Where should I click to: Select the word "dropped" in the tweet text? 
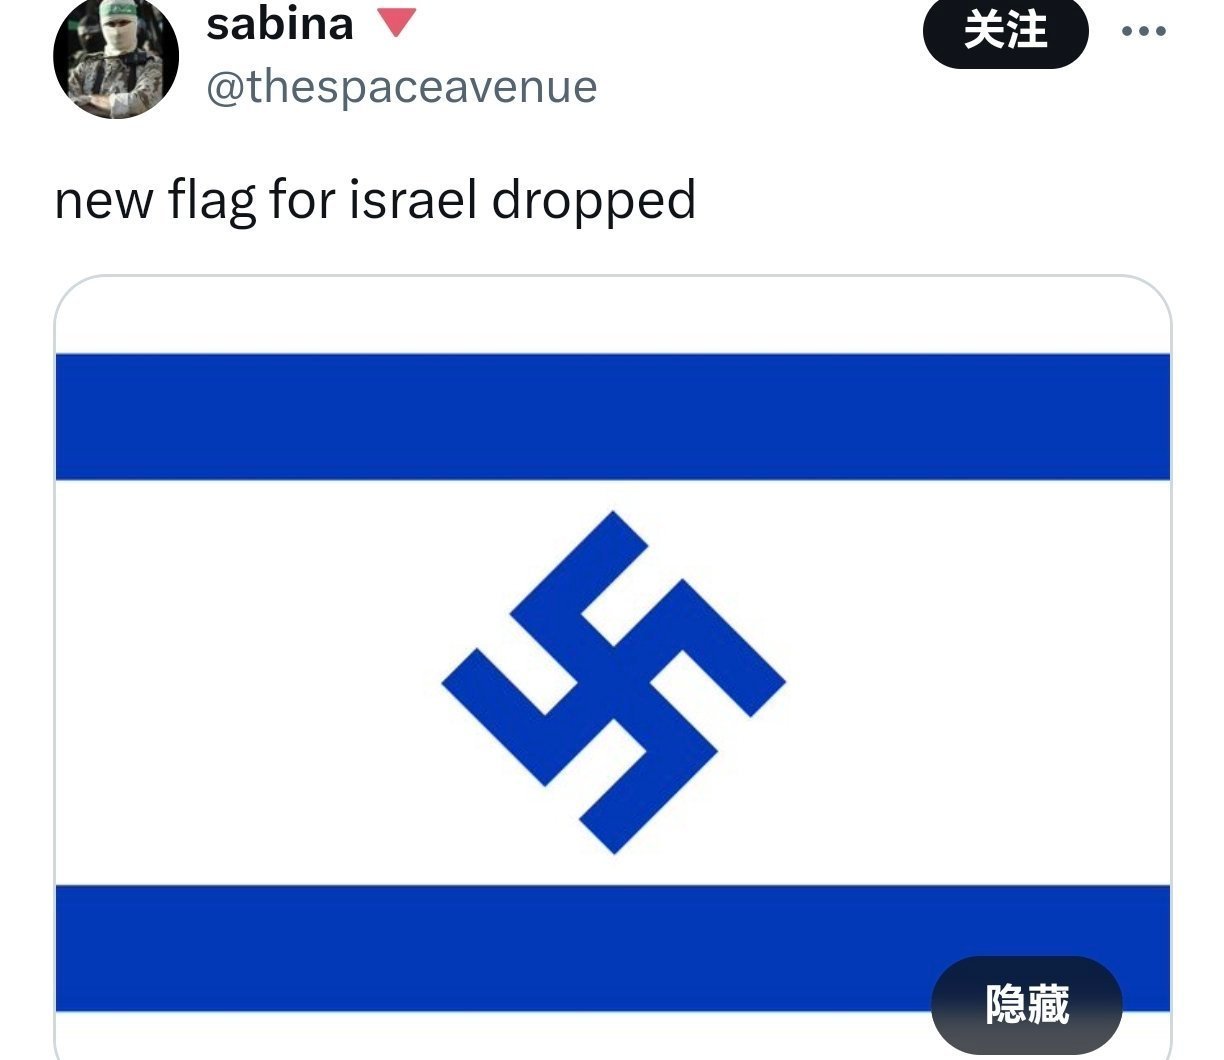pyautogui.click(x=594, y=201)
